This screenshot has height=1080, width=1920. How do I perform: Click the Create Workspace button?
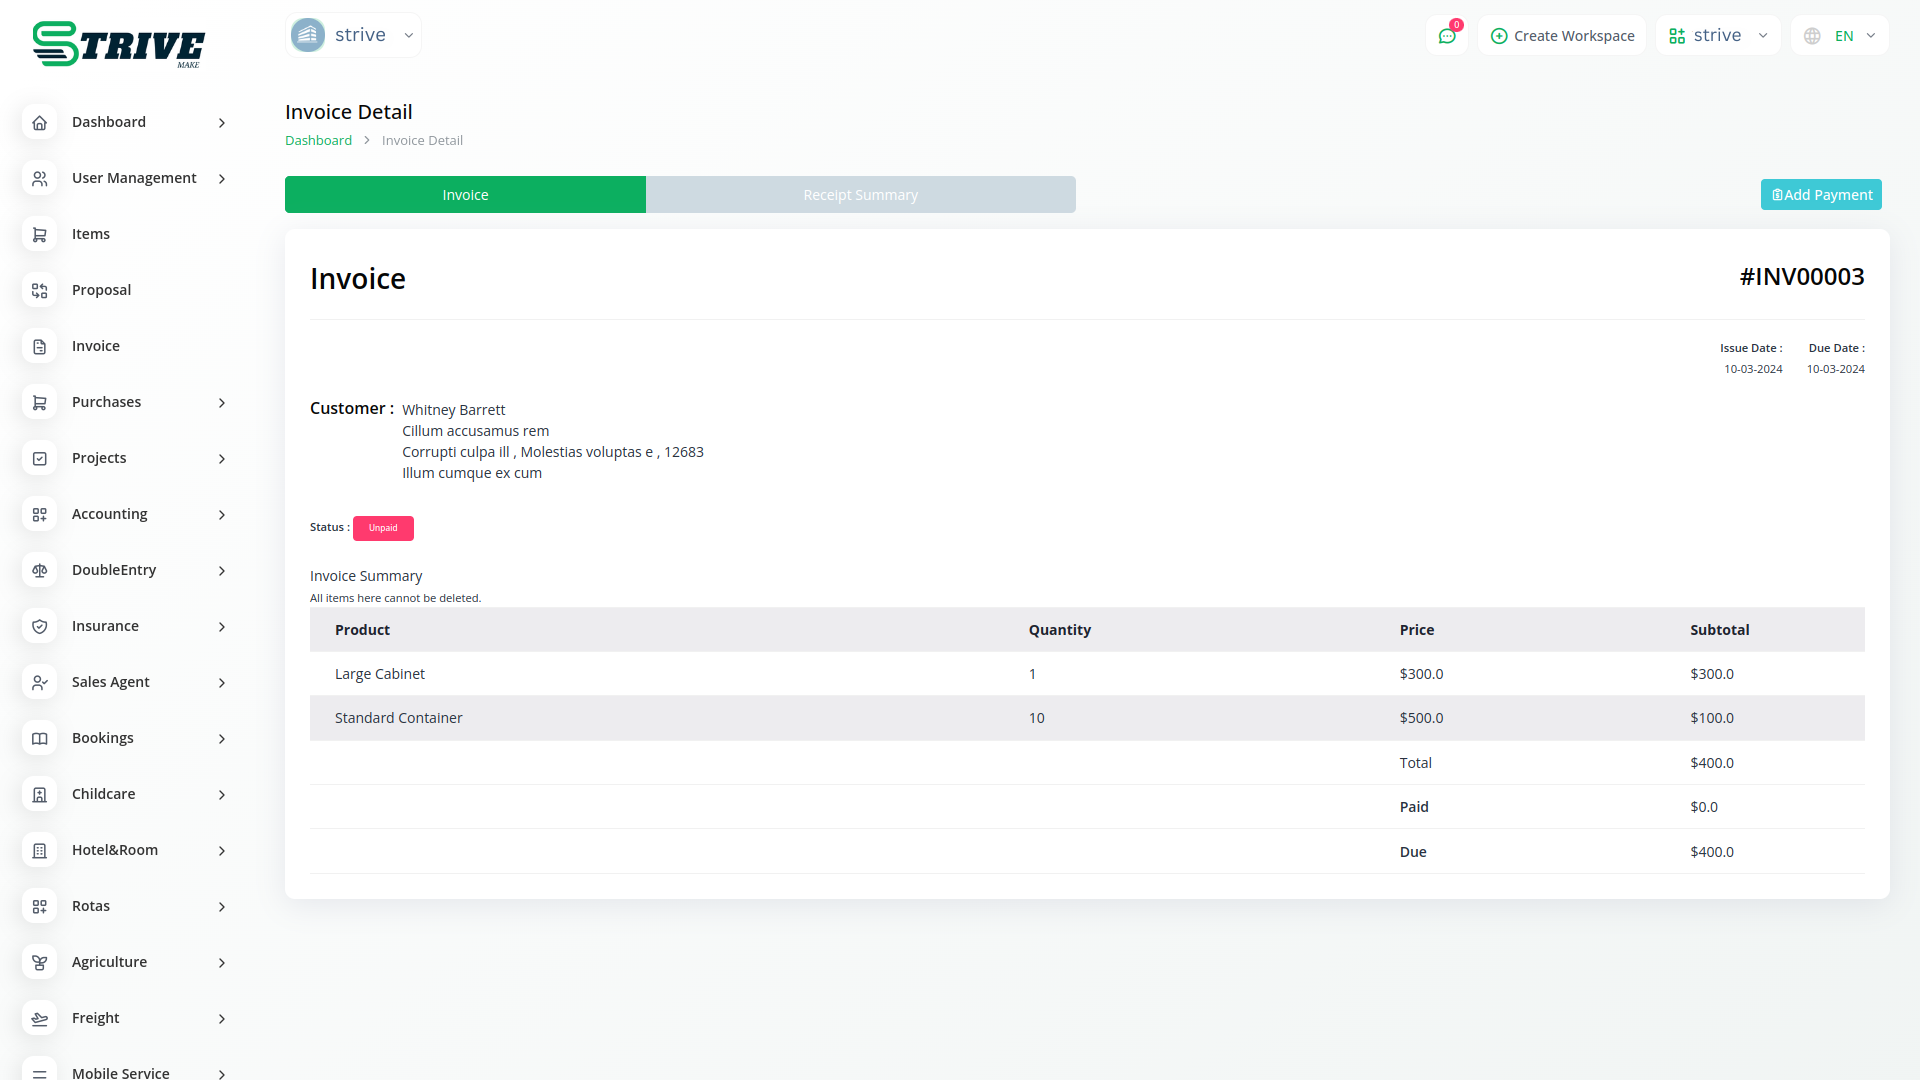tap(1562, 36)
